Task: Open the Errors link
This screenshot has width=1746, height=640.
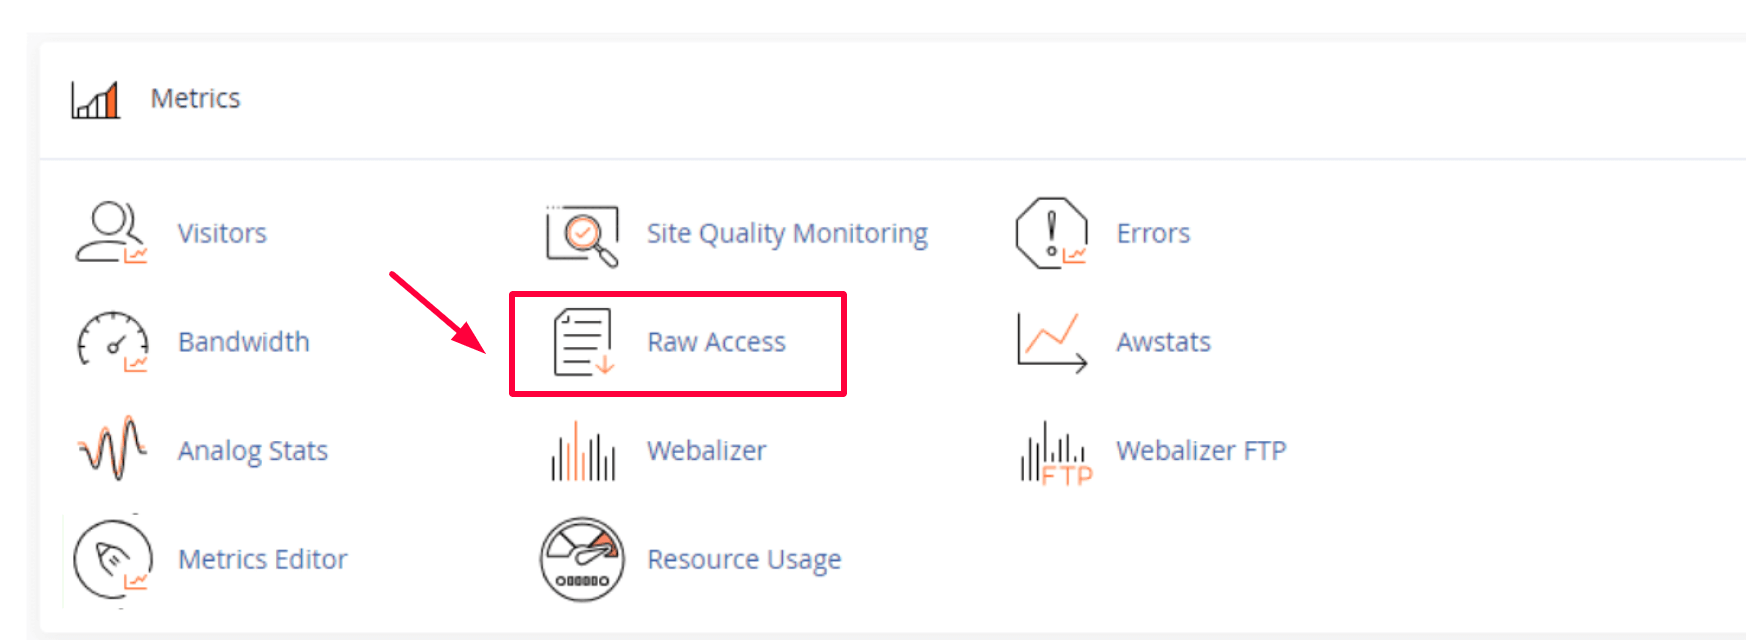Action: pos(1153,233)
